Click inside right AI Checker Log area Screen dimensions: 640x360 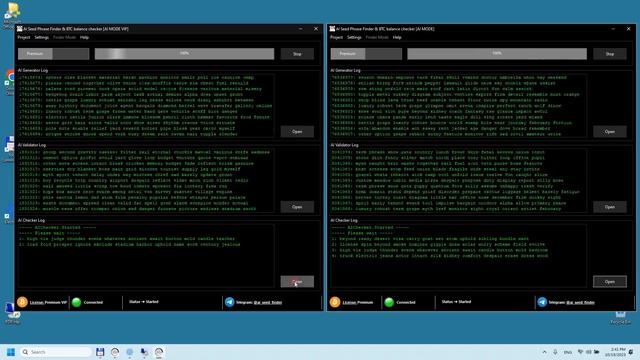click(459, 256)
